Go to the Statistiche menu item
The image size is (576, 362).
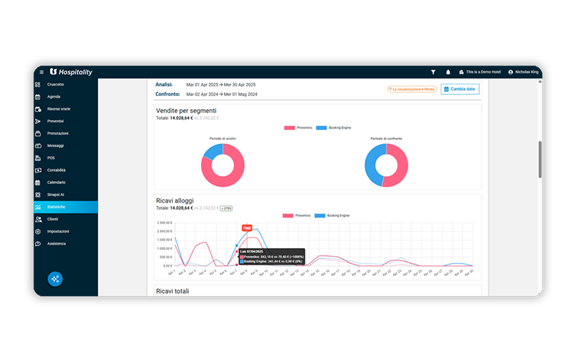(x=66, y=207)
